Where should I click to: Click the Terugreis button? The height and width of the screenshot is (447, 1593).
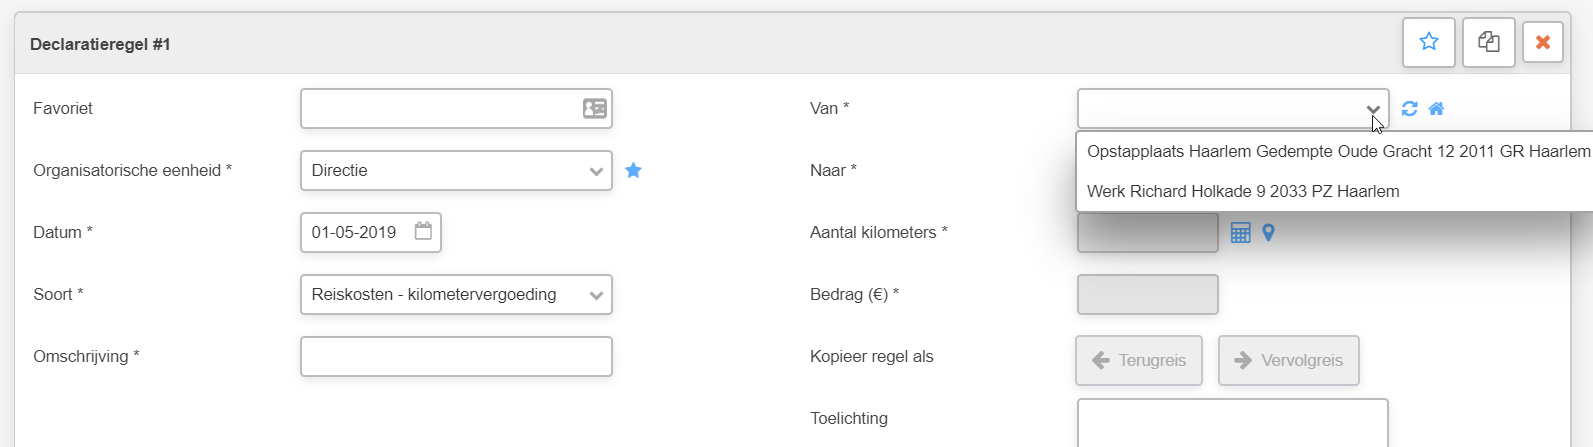point(1139,360)
